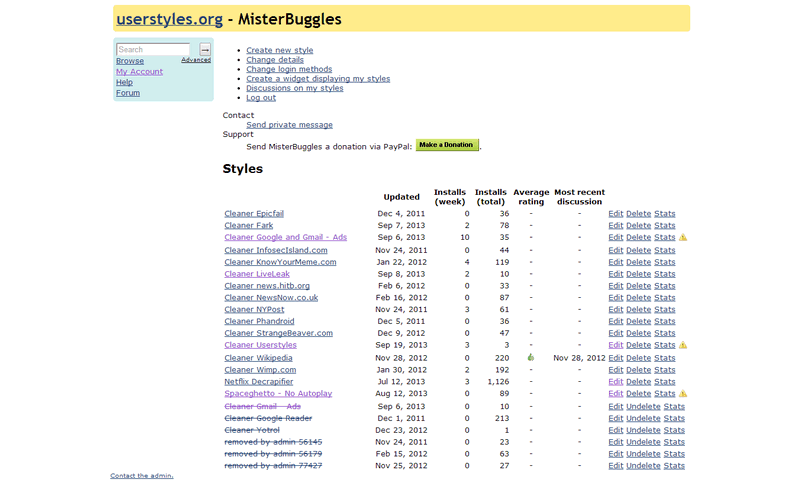
Task: View Stats for Netflix Decrapifier
Action: [664, 381]
